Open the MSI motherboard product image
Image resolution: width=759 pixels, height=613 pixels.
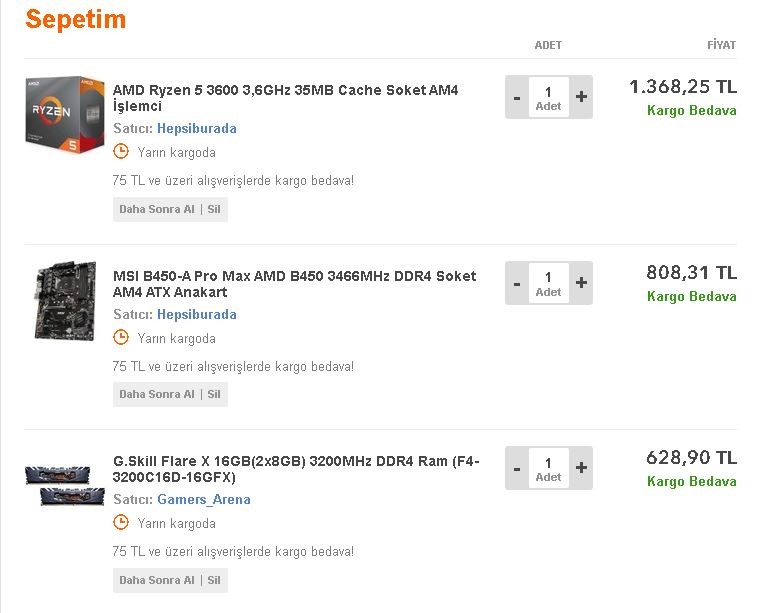click(x=65, y=301)
